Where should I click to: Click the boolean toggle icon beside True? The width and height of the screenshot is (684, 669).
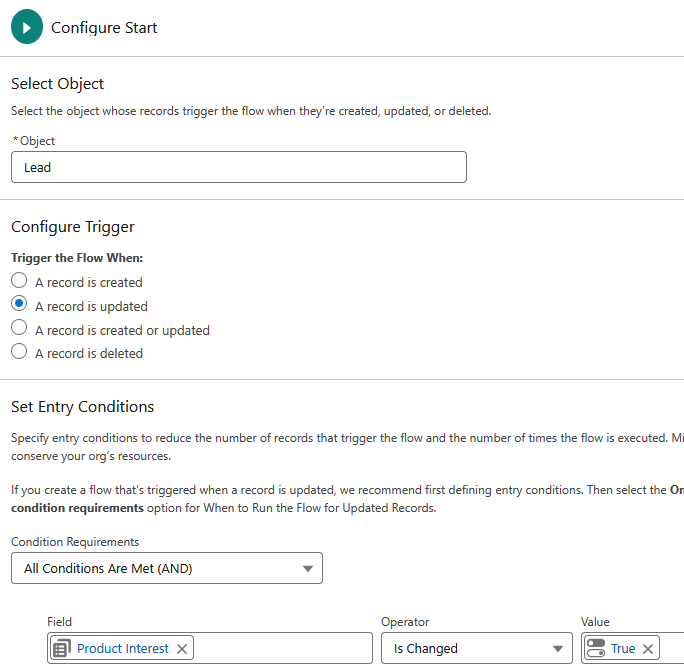[x=595, y=648]
